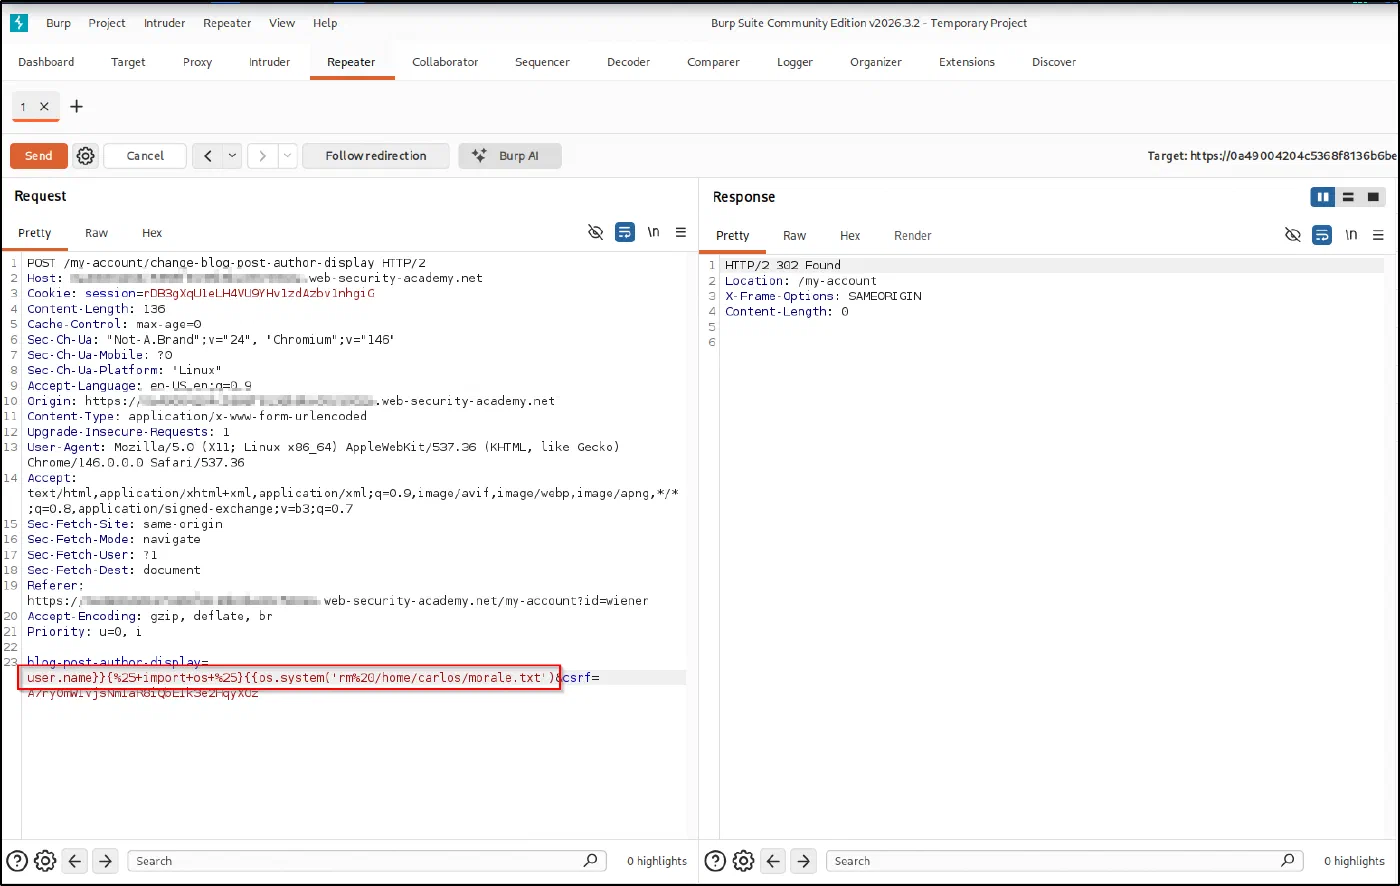The width and height of the screenshot is (1400, 886).
Task: Open the Collaborator tab
Action: point(445,62)
